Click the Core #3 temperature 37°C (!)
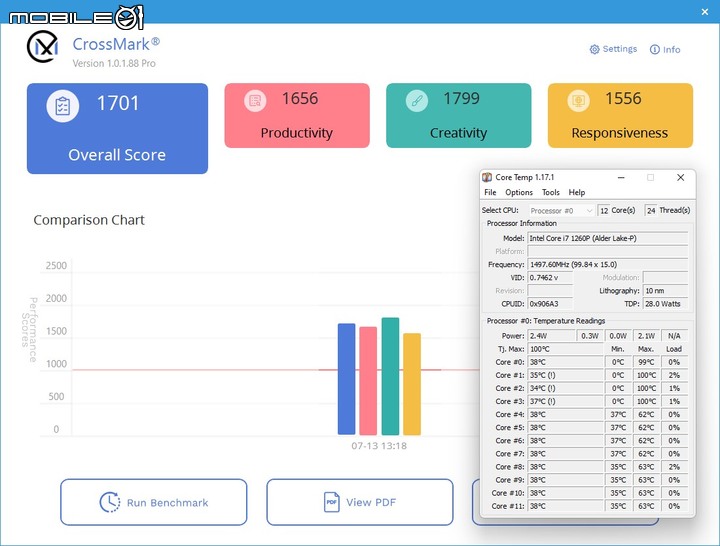The image size is (720, 546). [x=565, y=401]
